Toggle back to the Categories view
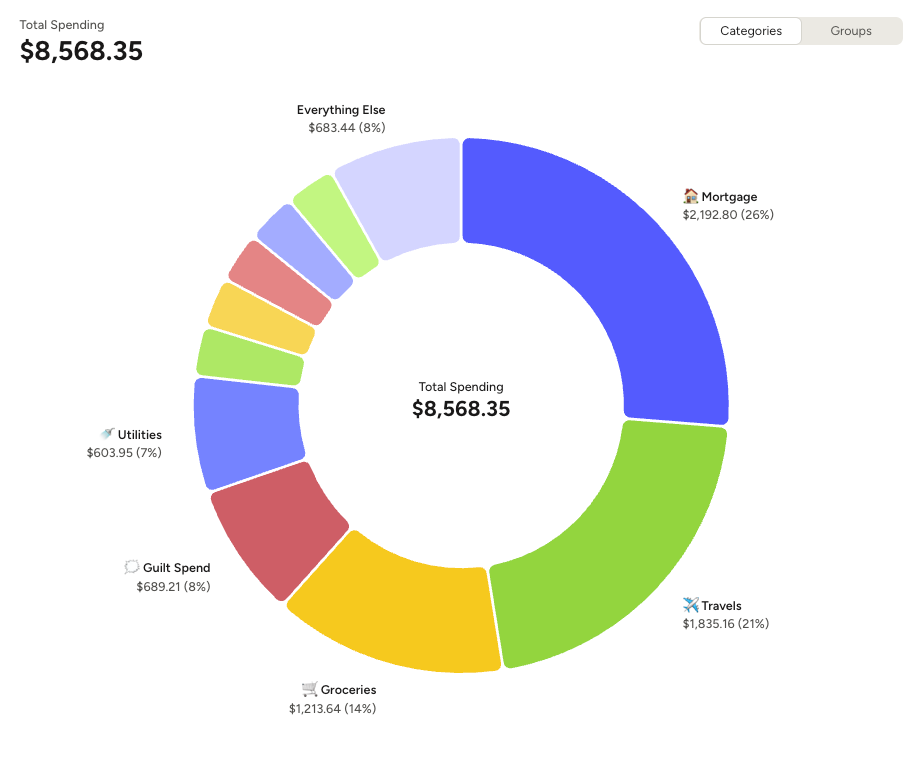This screenshot has height=765, width=918. 750,31
